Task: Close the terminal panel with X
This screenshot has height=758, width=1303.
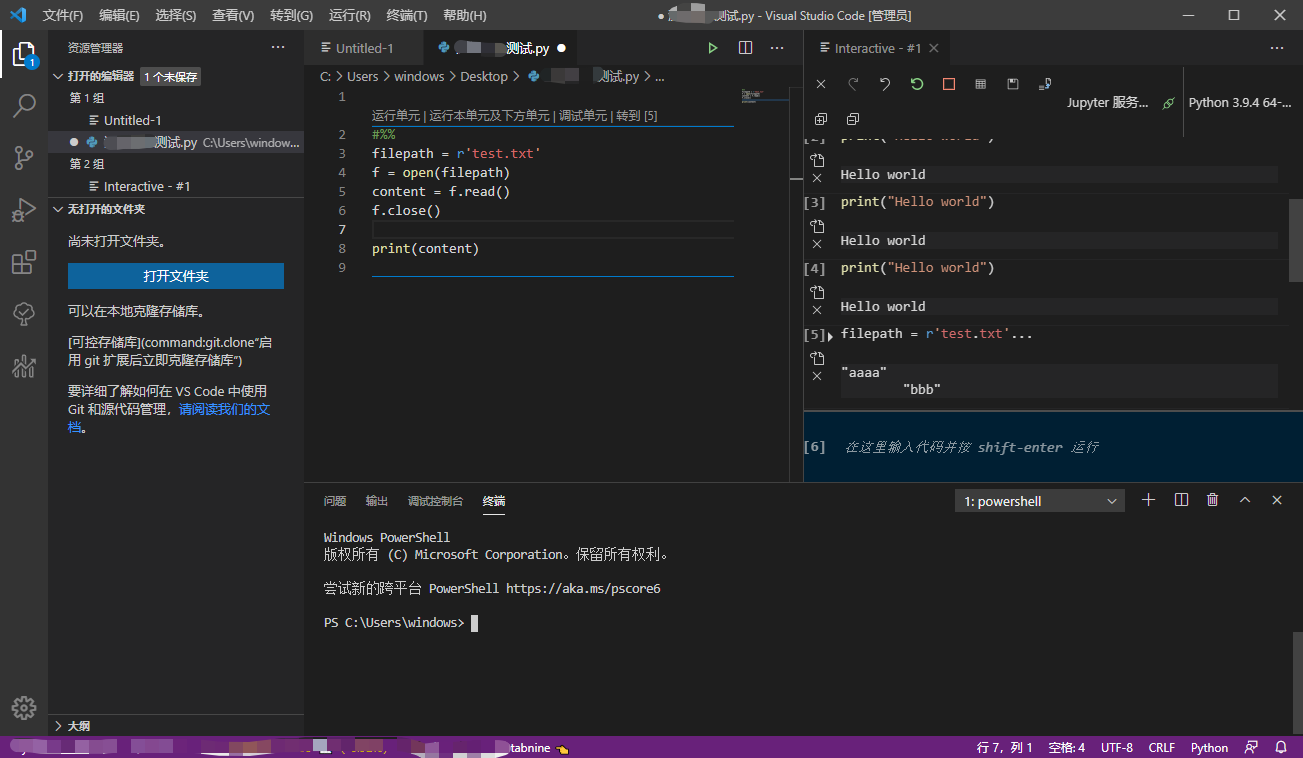Action: pos(1277,500)
